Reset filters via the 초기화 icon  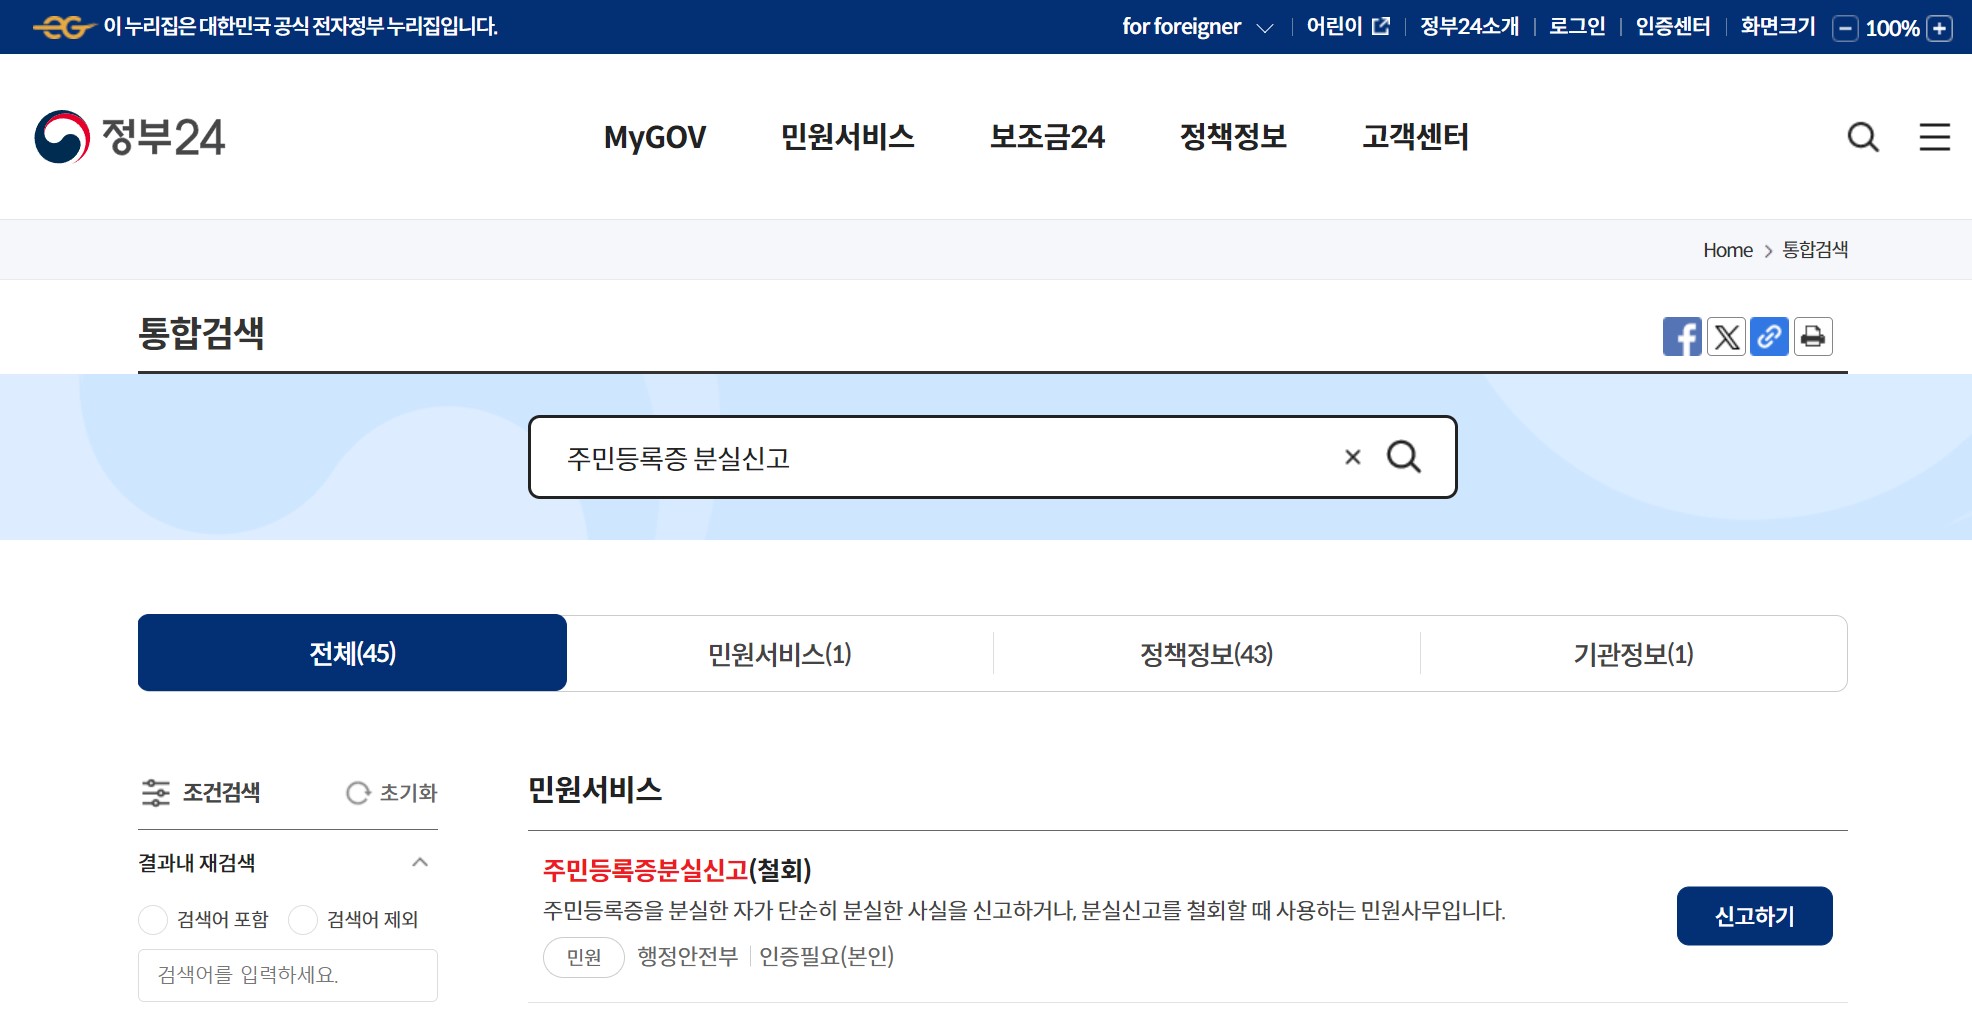pyautogui.click(x=357, y=792)
